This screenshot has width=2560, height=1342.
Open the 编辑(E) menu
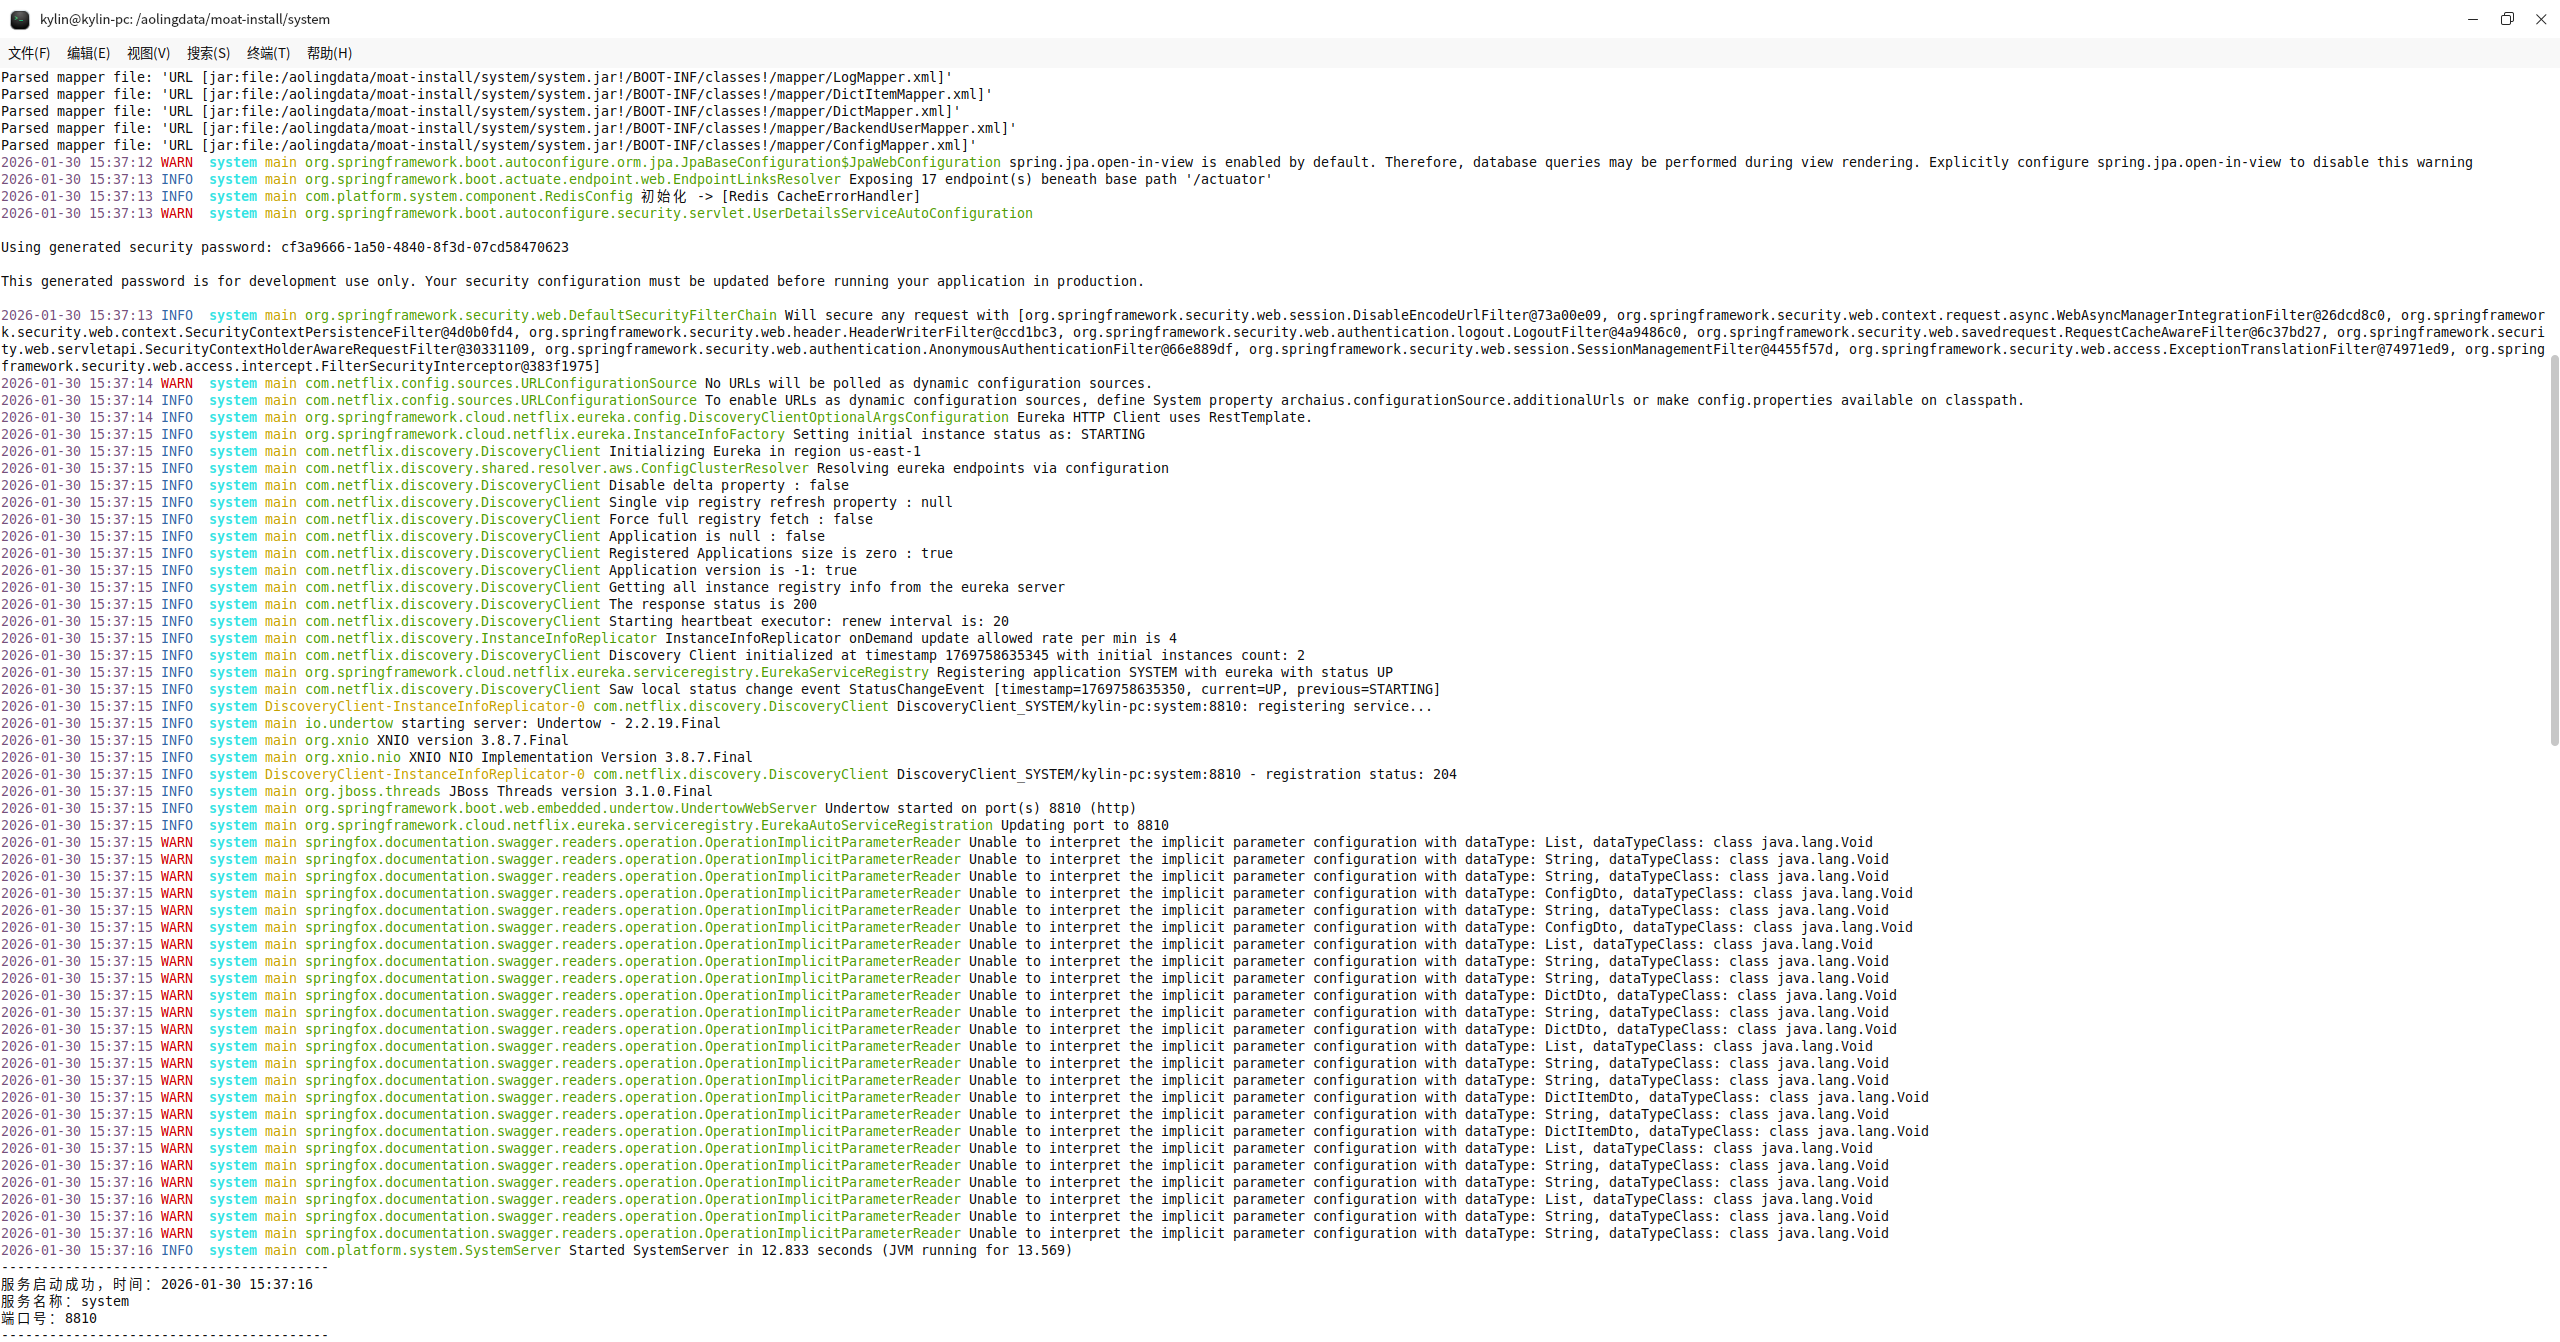click(88, 53)
